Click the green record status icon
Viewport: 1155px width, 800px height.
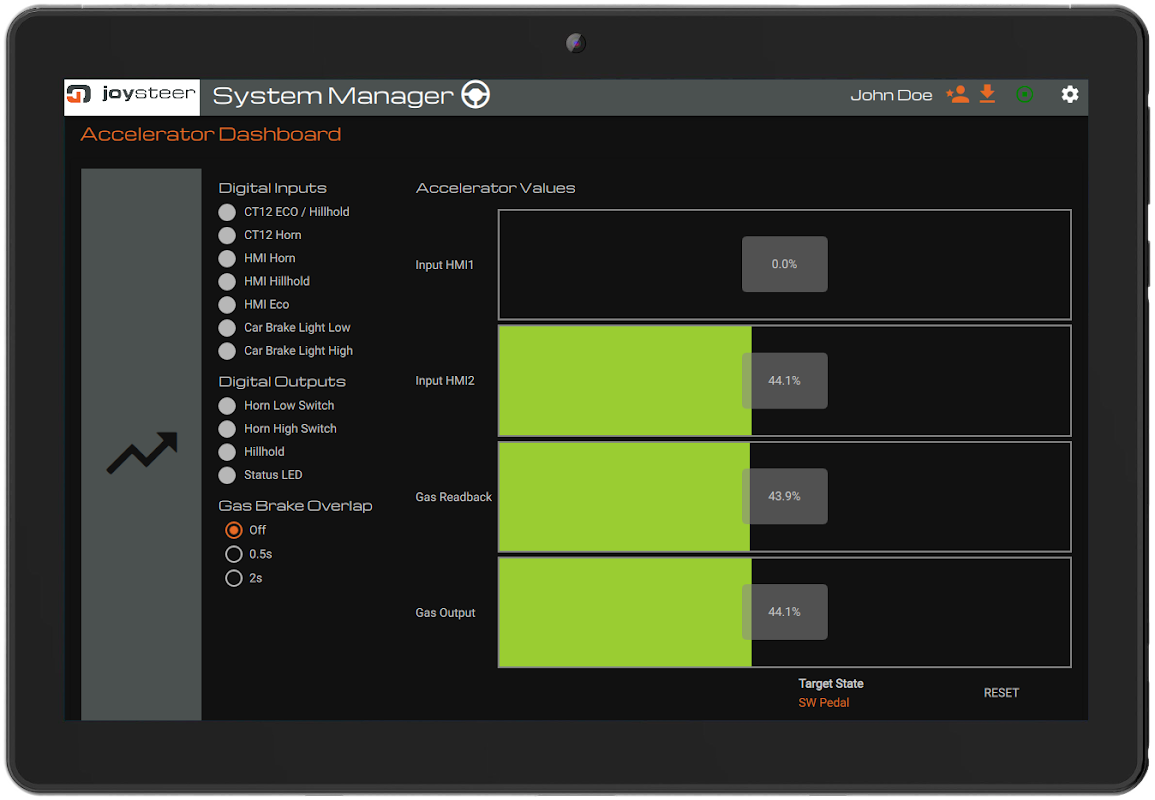click(x=1024, y=95)
